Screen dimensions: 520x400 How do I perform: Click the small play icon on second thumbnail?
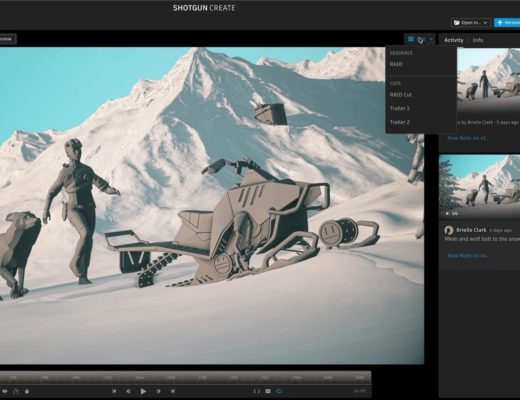click(447, 213)
